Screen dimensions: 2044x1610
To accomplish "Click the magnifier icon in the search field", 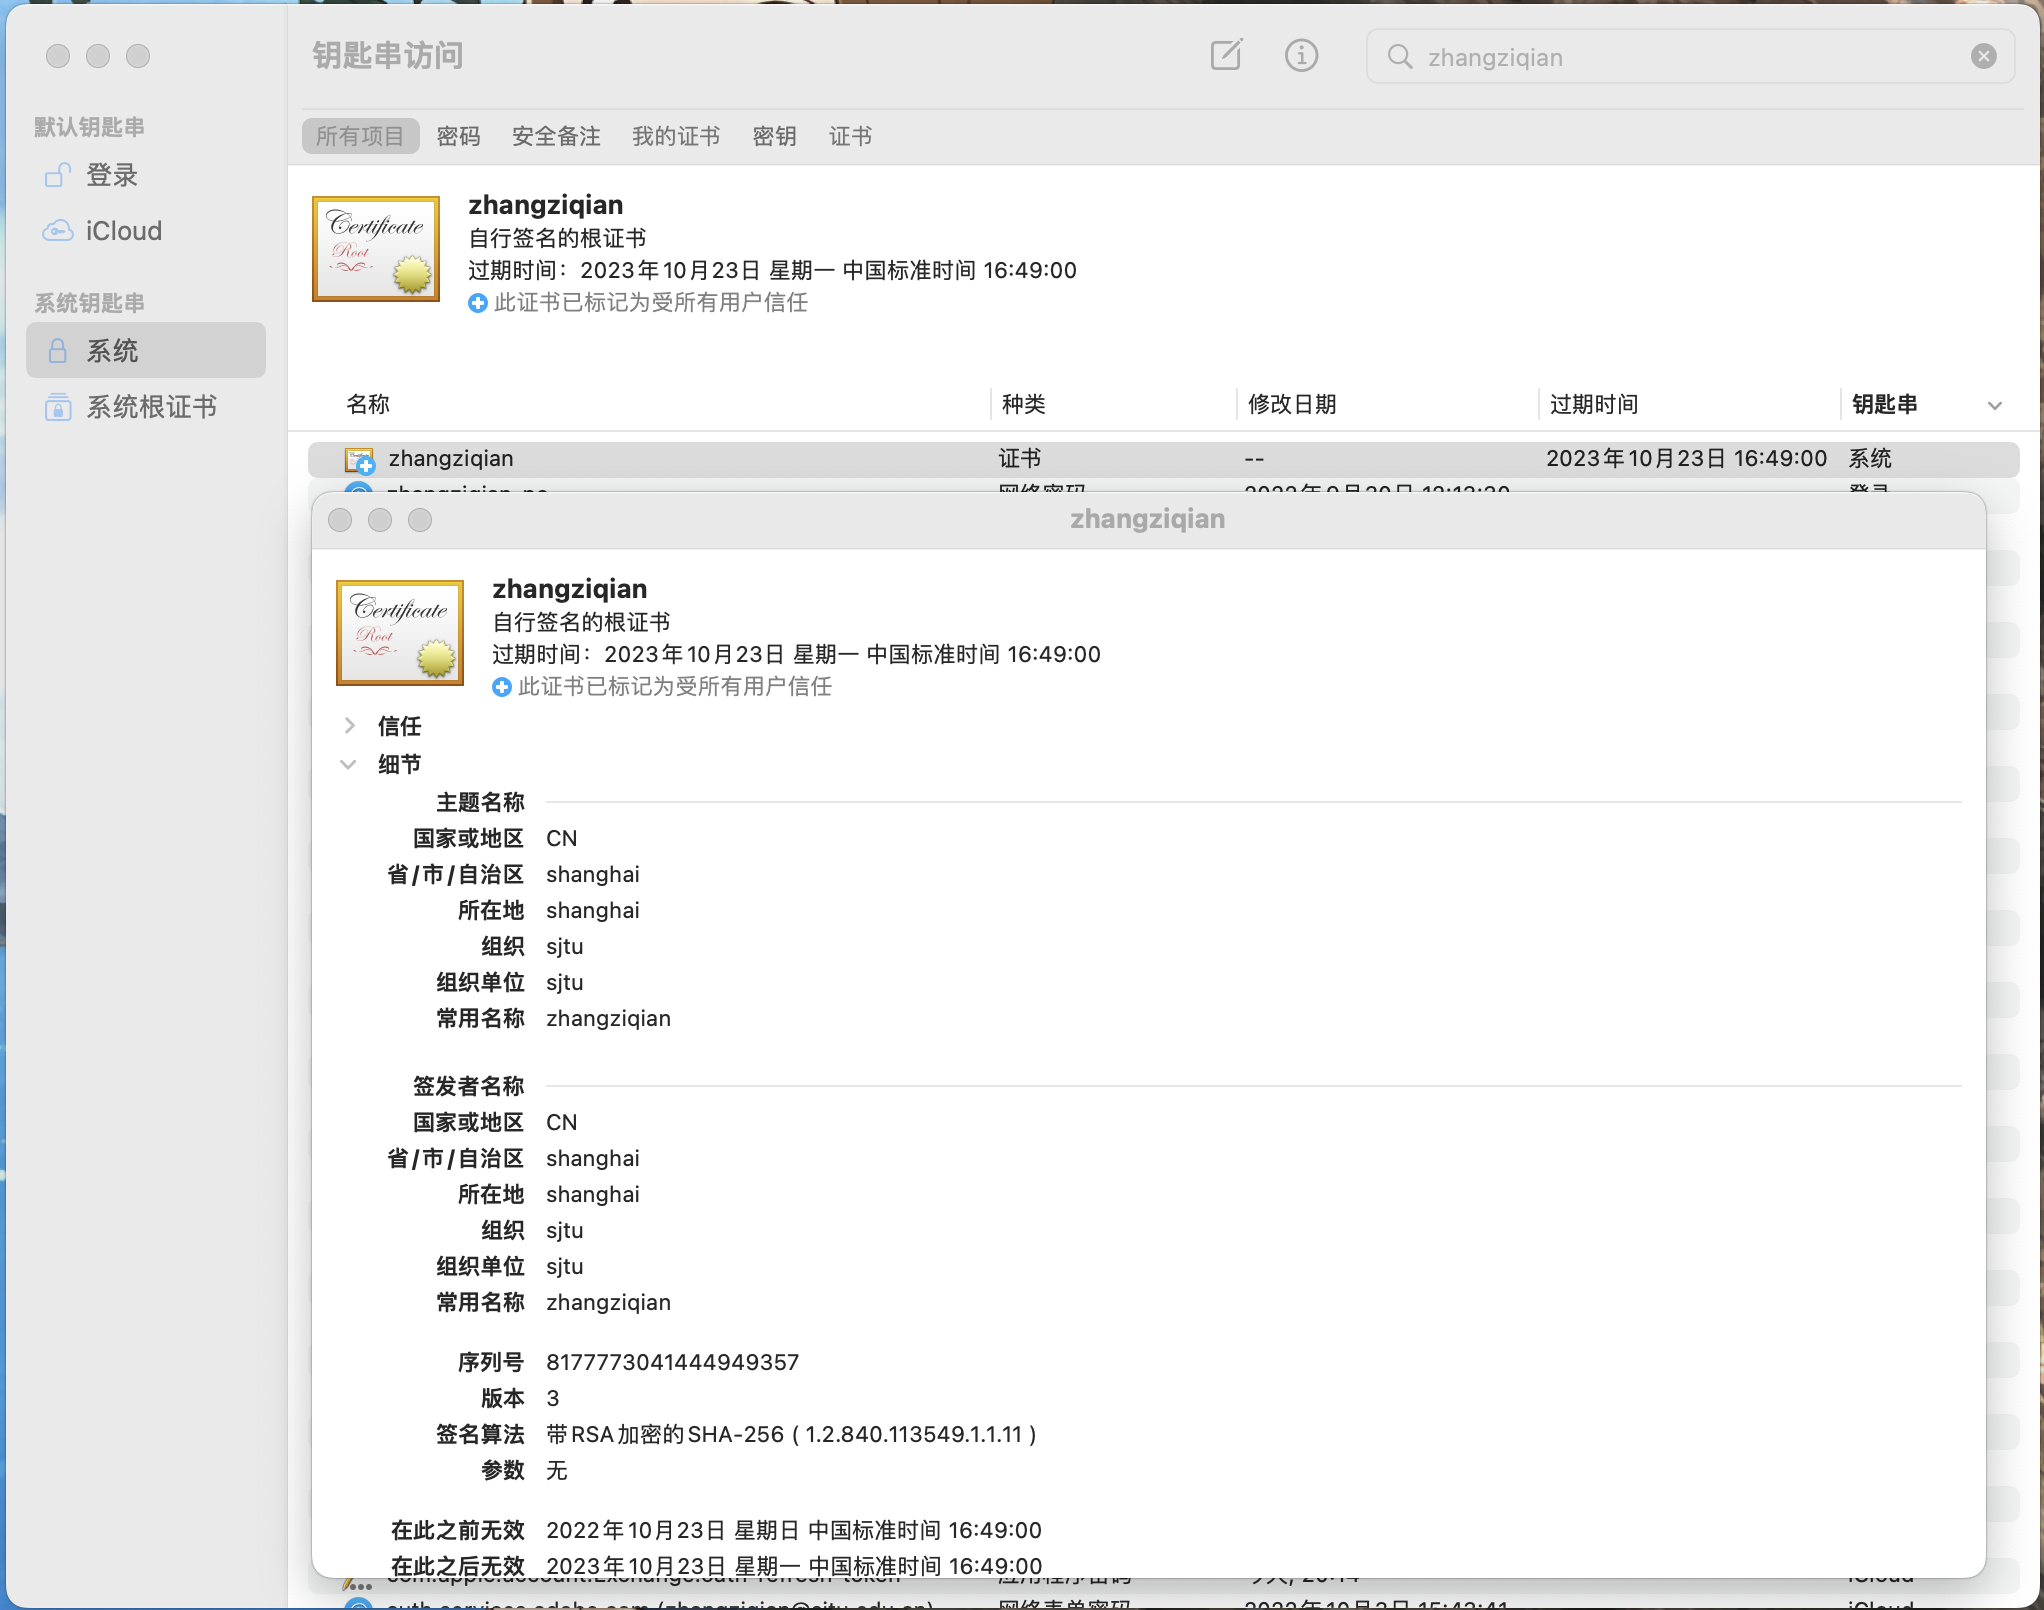I will pyautogui.click(x=1399, y=57).
